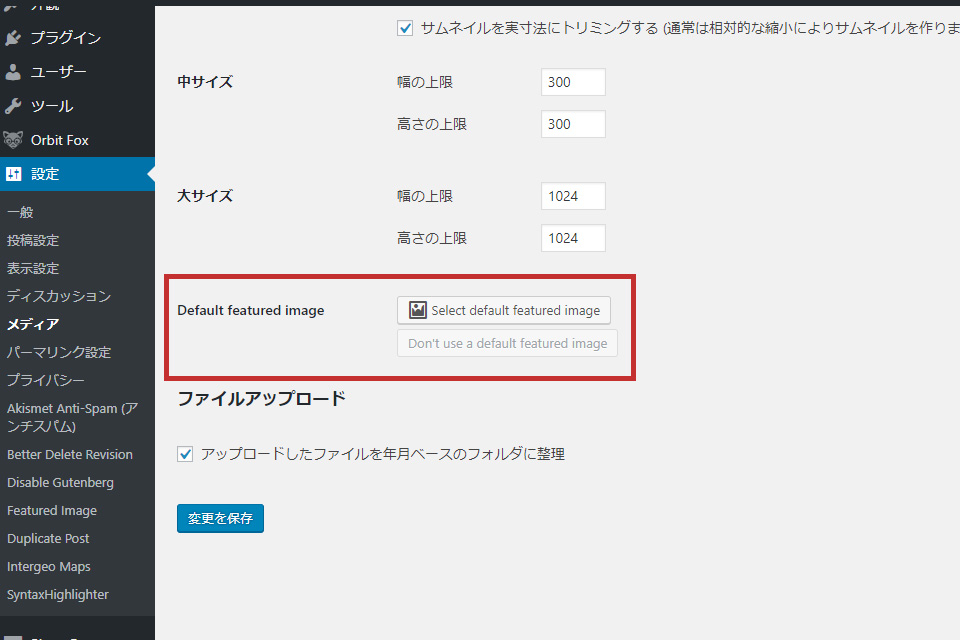960x640 pixels.
Task: Click Don't use a default featured image
Action: pyautogui.click(x=507, y=343)
